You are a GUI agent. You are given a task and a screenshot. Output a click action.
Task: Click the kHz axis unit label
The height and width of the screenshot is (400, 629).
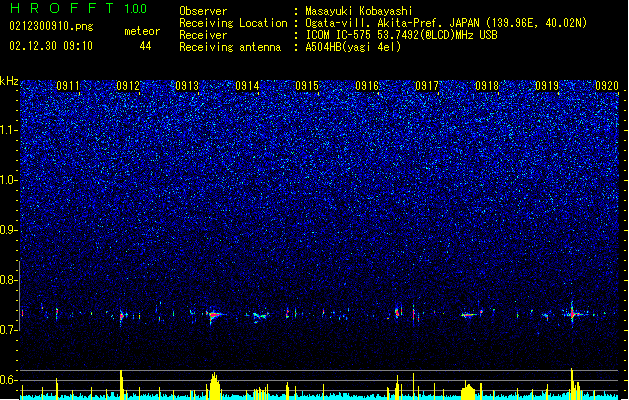[x=9, y=81]
